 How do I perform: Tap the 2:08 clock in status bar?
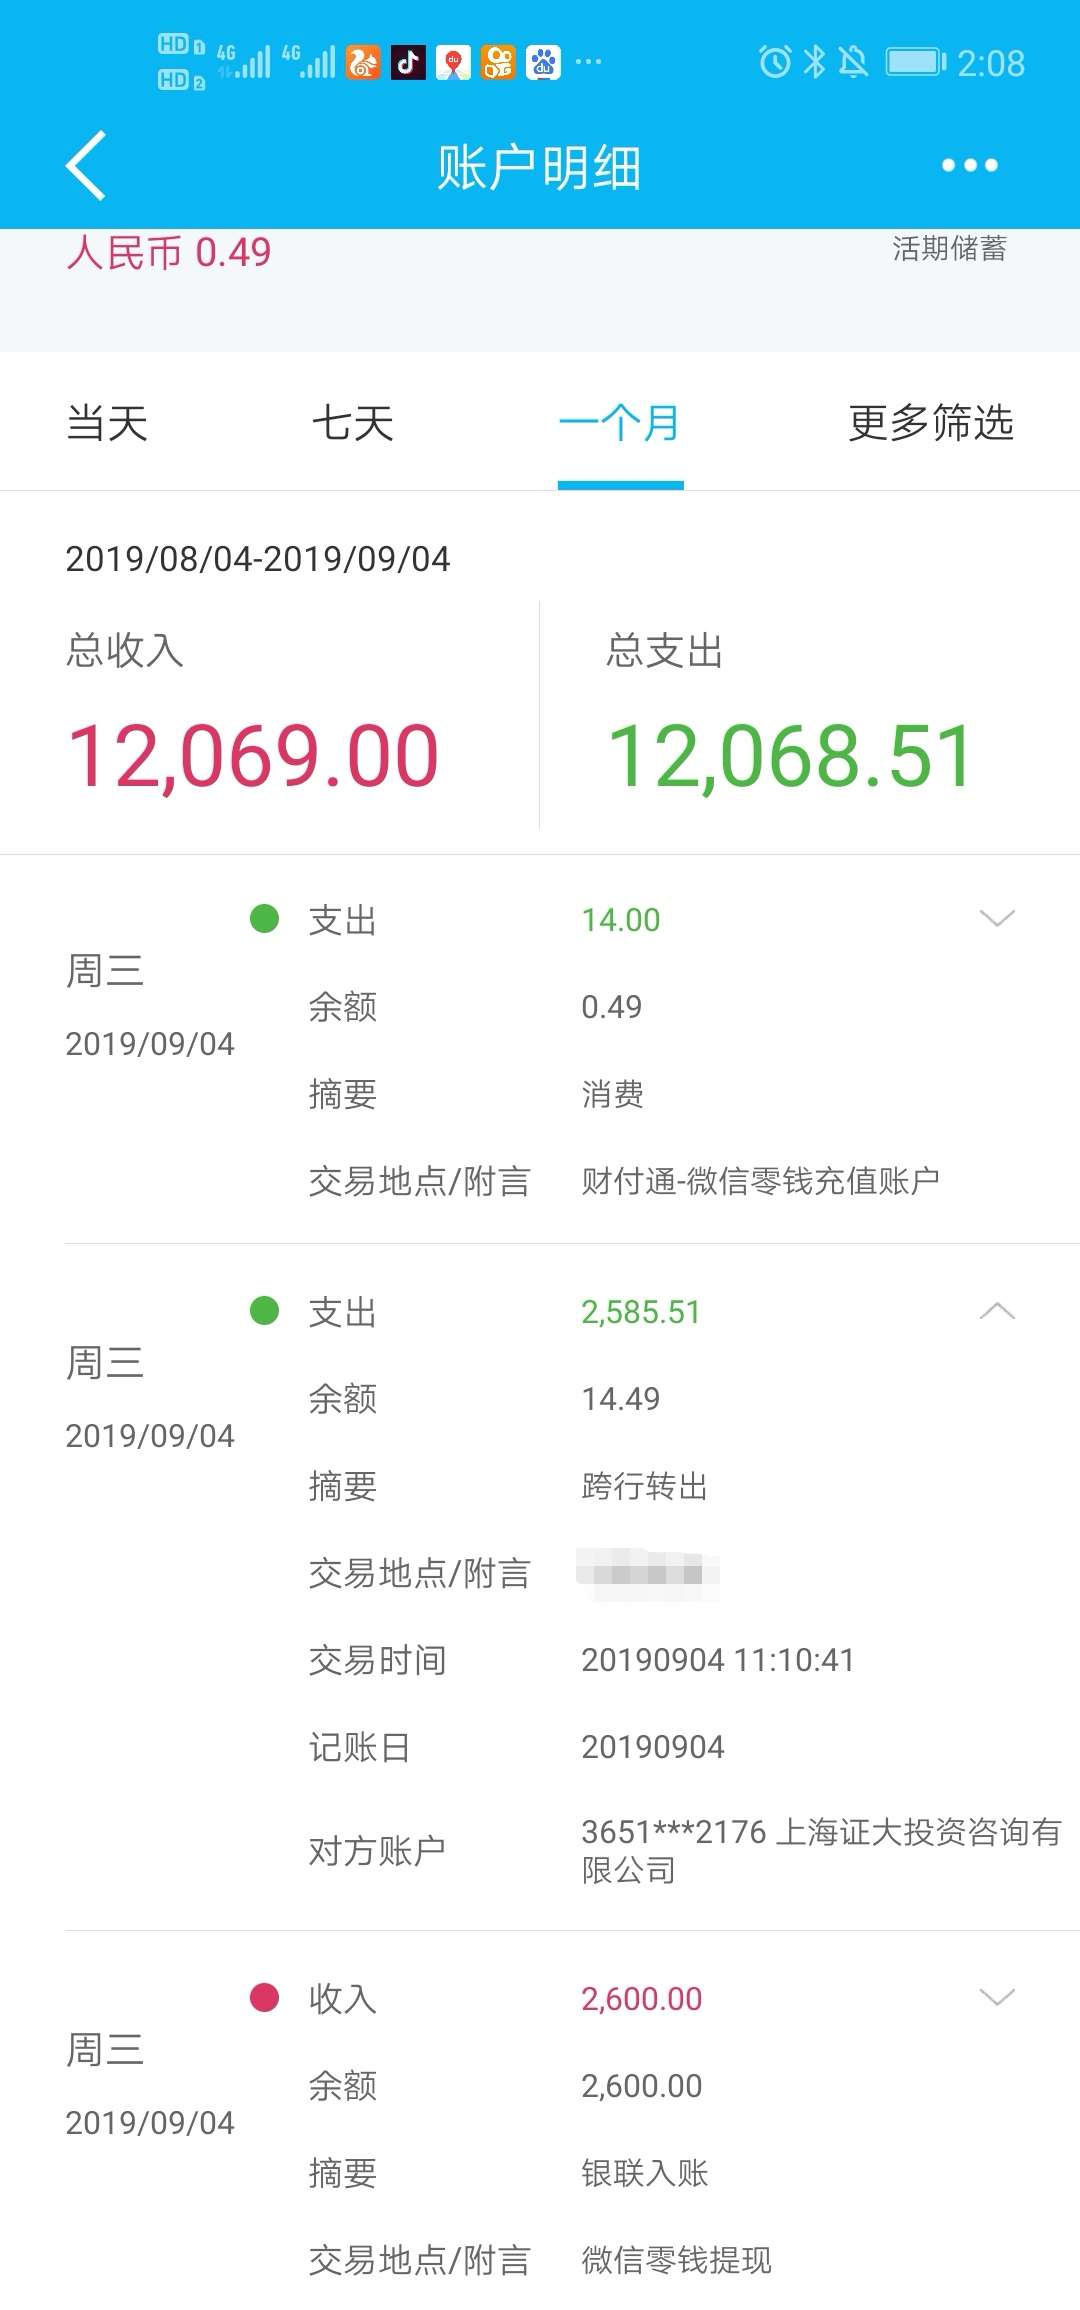click(991, 63)
